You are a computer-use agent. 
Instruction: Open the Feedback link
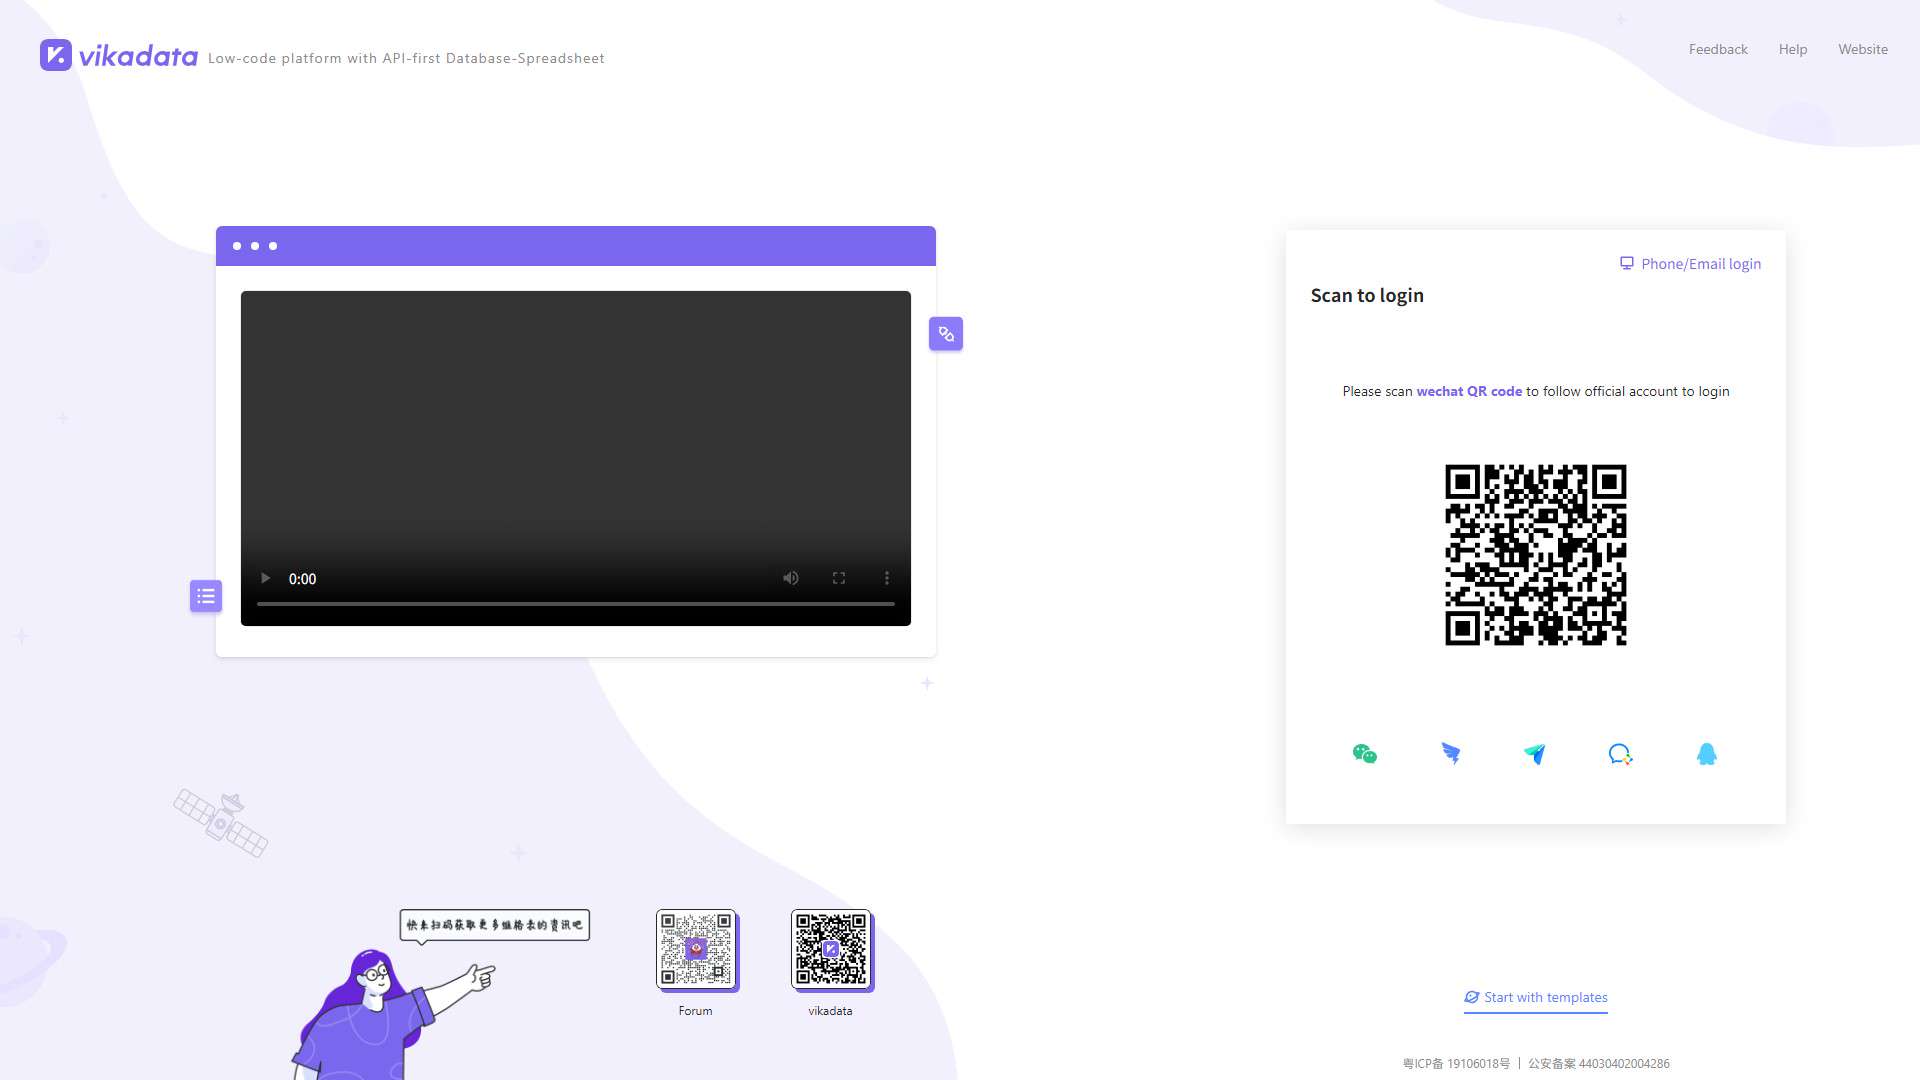1718,49
